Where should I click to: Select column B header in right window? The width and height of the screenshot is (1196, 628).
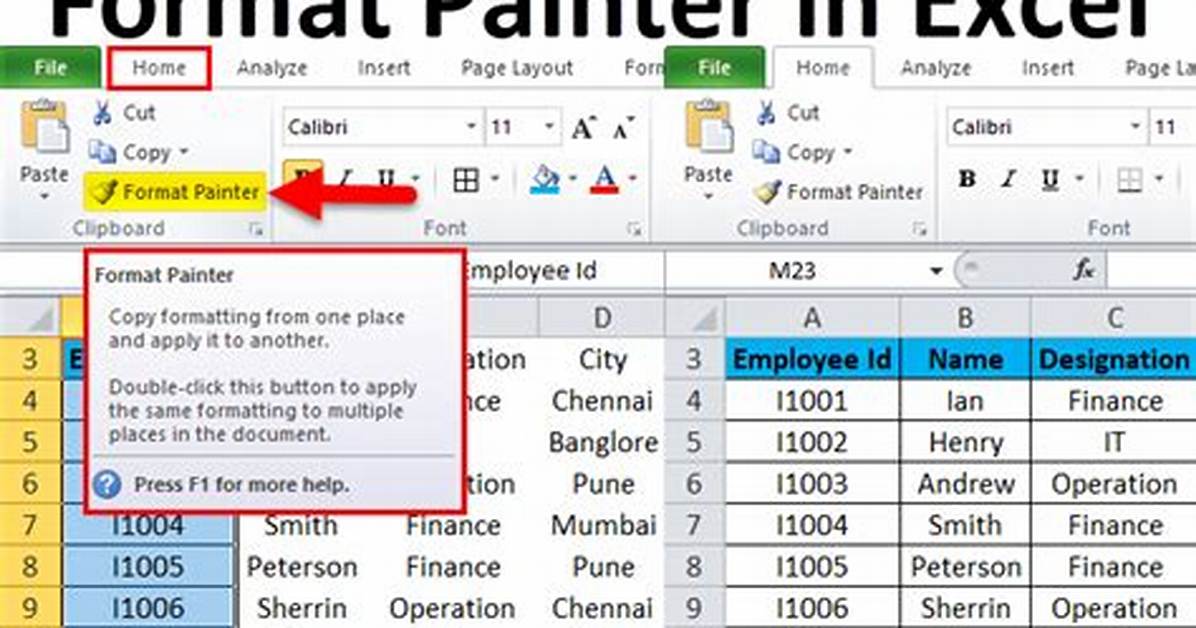pos(965,317)
